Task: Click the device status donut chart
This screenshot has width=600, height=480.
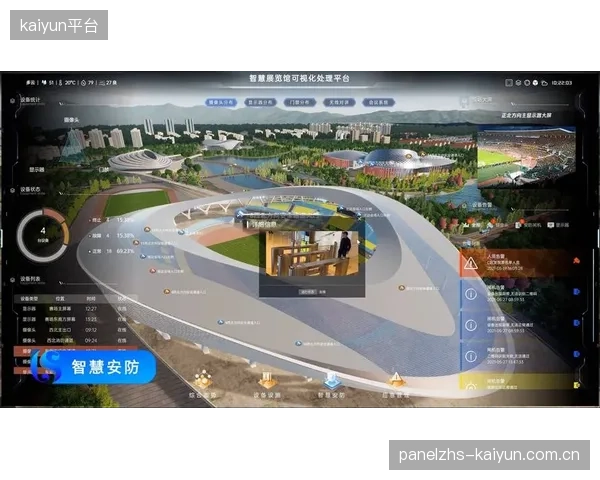Action: pyautogui.click(x=43, y=235)
